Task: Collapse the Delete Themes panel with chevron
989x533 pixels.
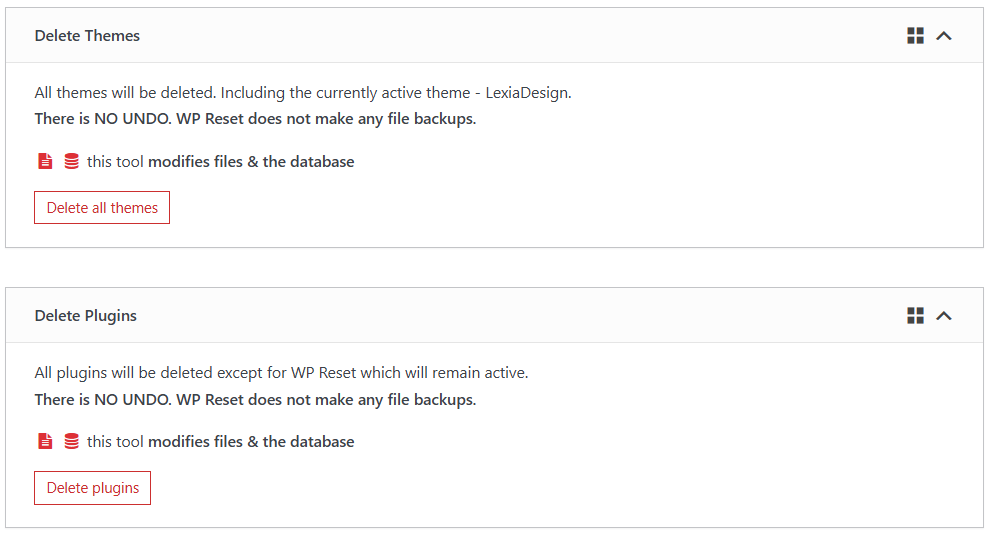Action: coord(944,36)
